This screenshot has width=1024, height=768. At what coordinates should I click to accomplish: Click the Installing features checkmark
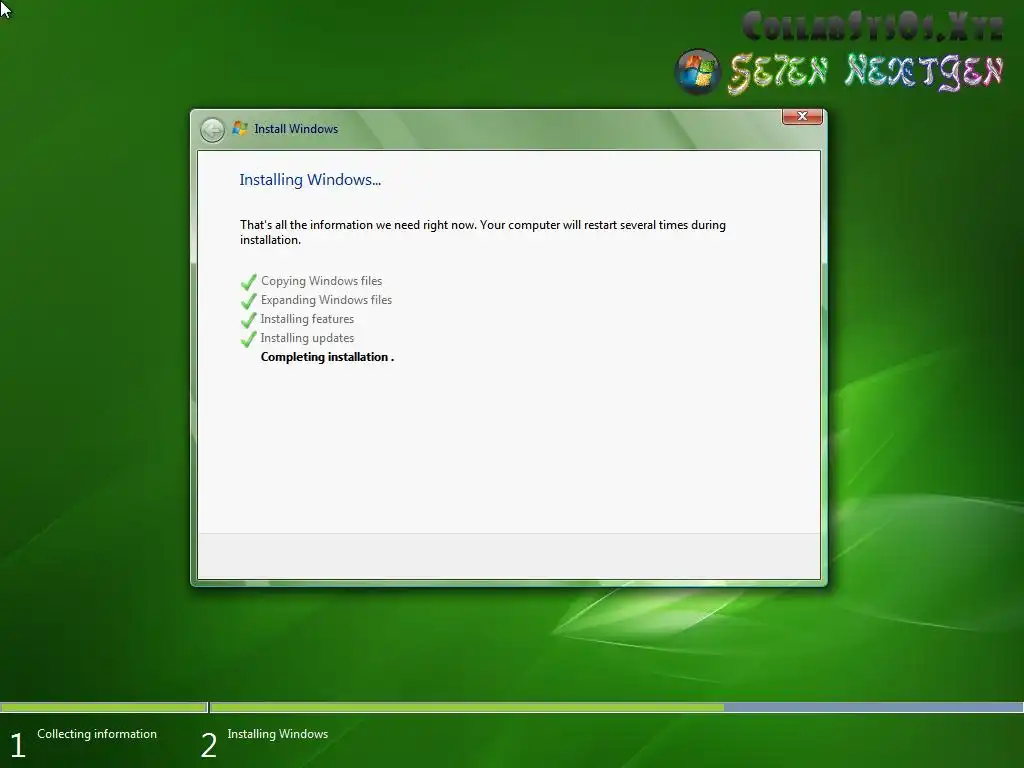(x=248, y=320)
